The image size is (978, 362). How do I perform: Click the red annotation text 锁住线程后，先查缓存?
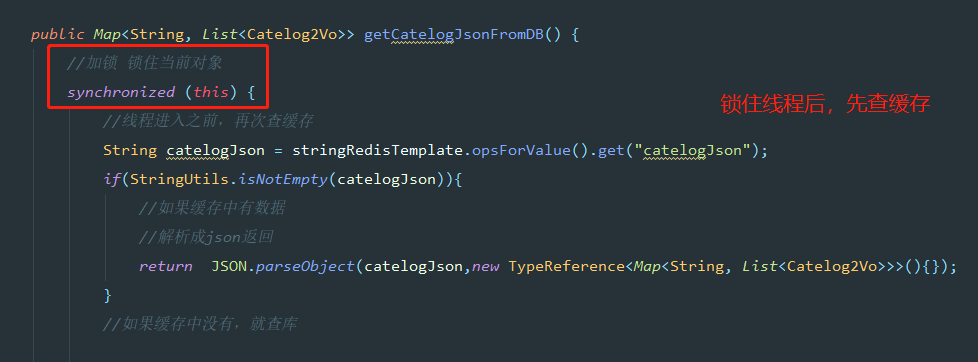point(825,104)
